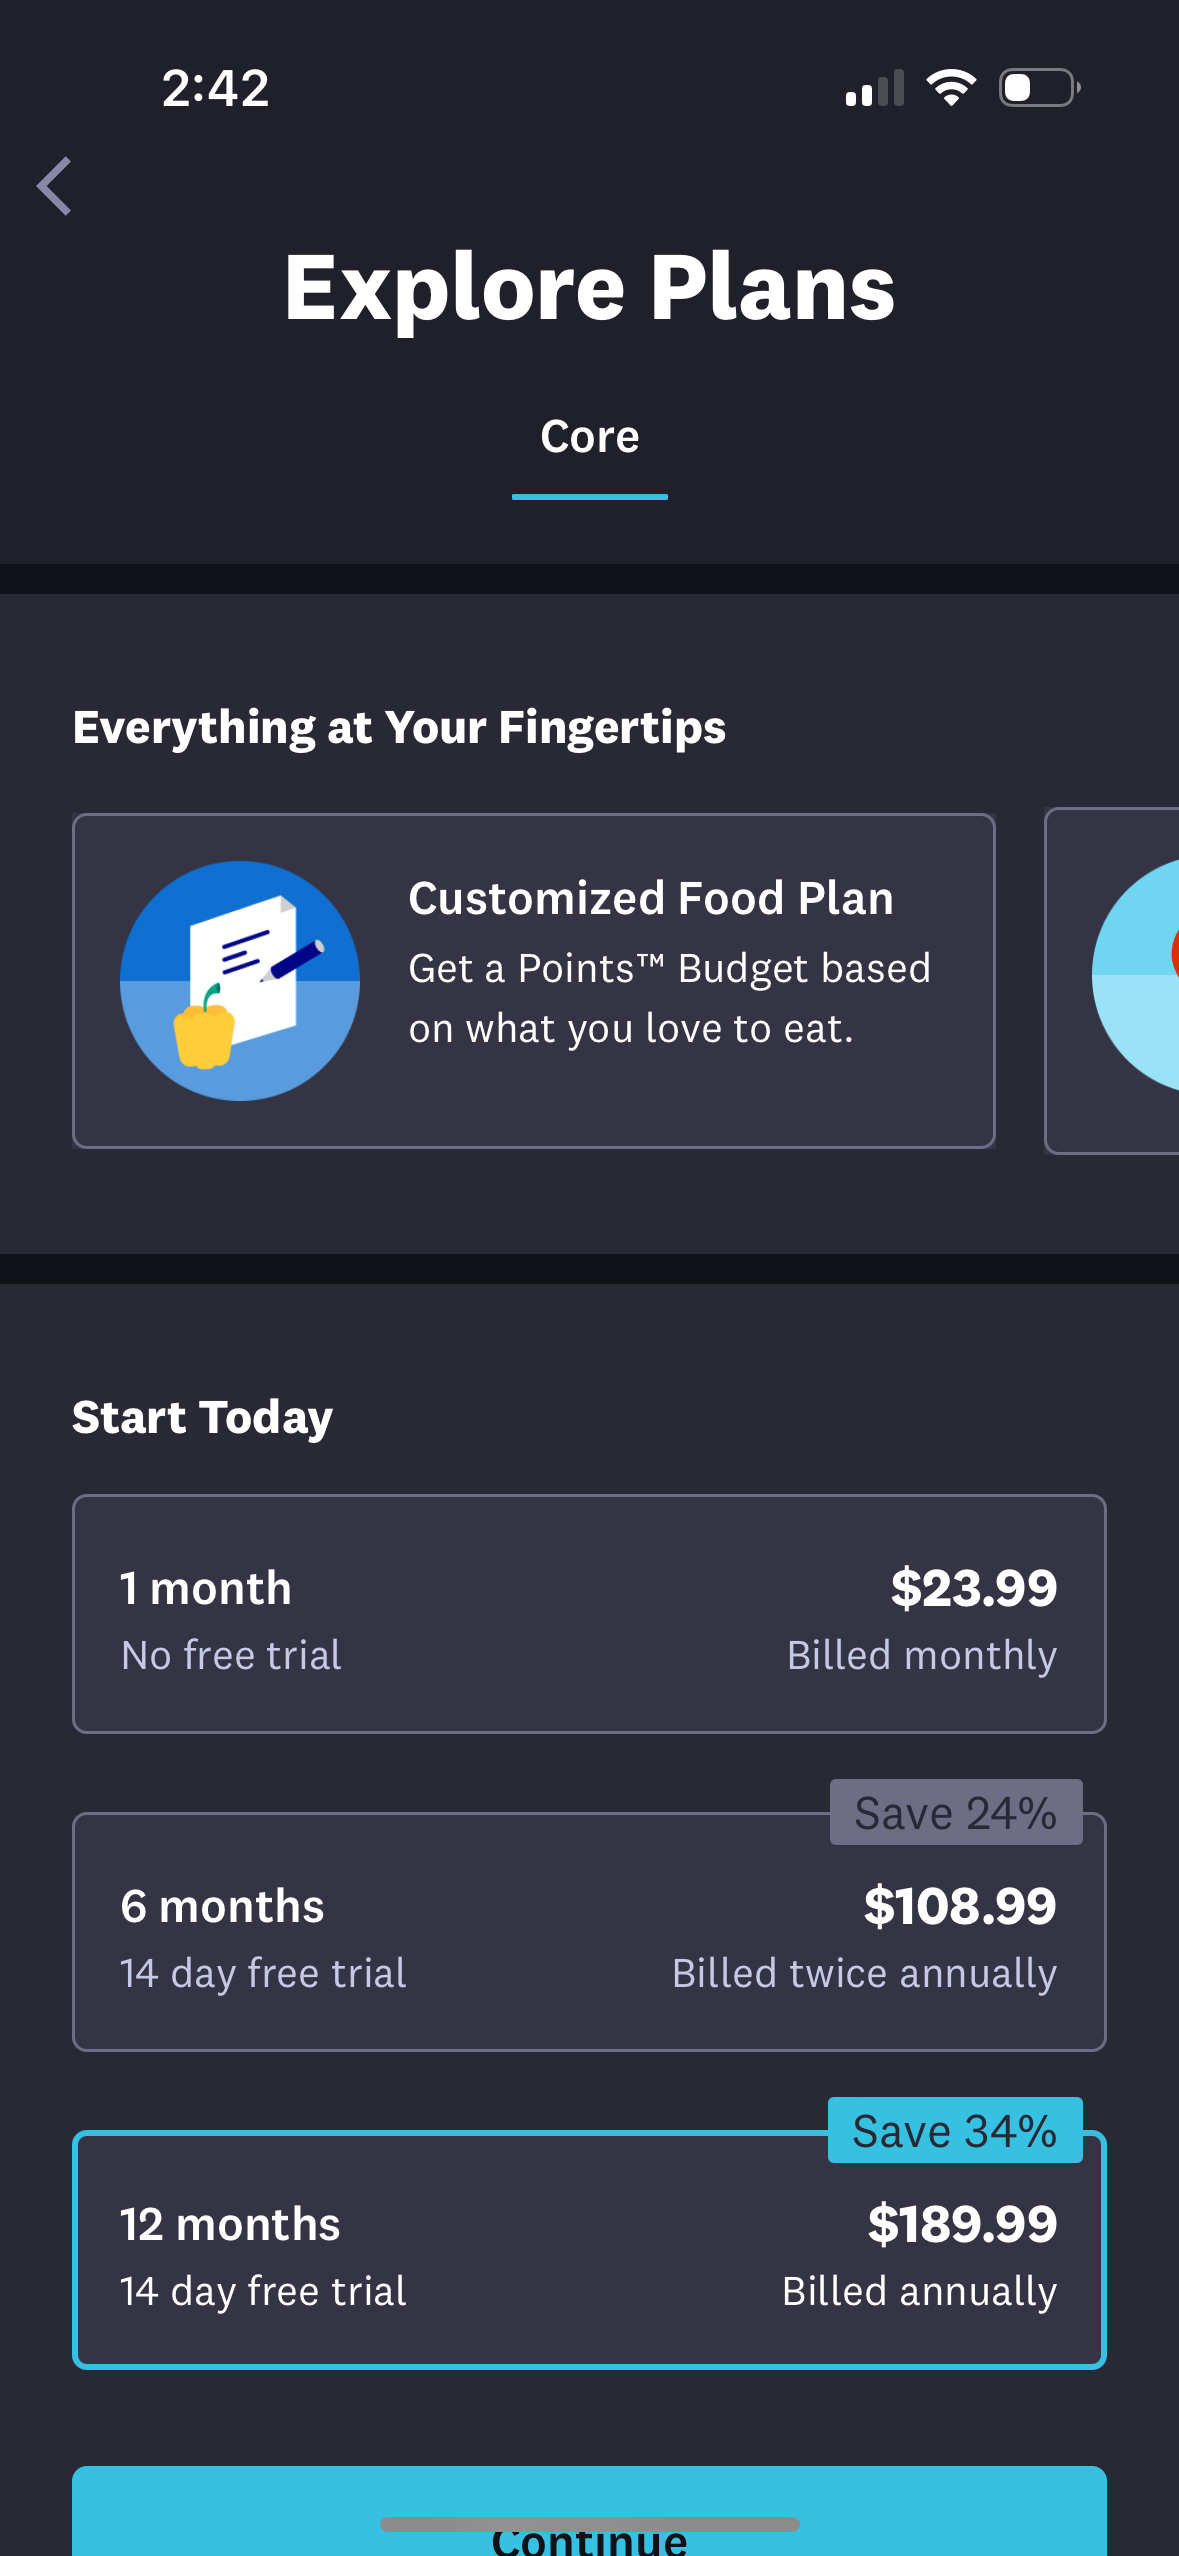Viewport: 1179px width, 2556px height.
Task: Tap the $108.99 six-month price
Action: pos(960,1906)
